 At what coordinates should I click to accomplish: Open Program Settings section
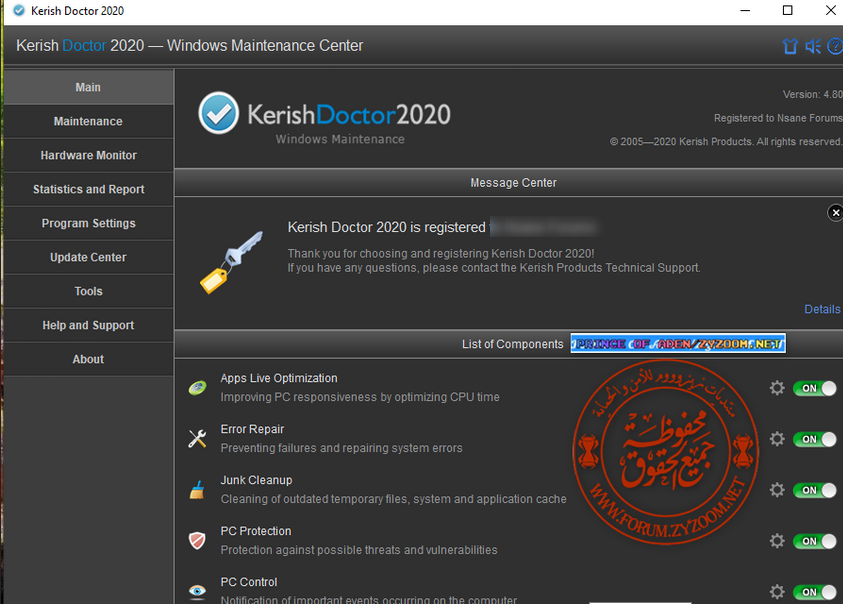click(88, 223)
